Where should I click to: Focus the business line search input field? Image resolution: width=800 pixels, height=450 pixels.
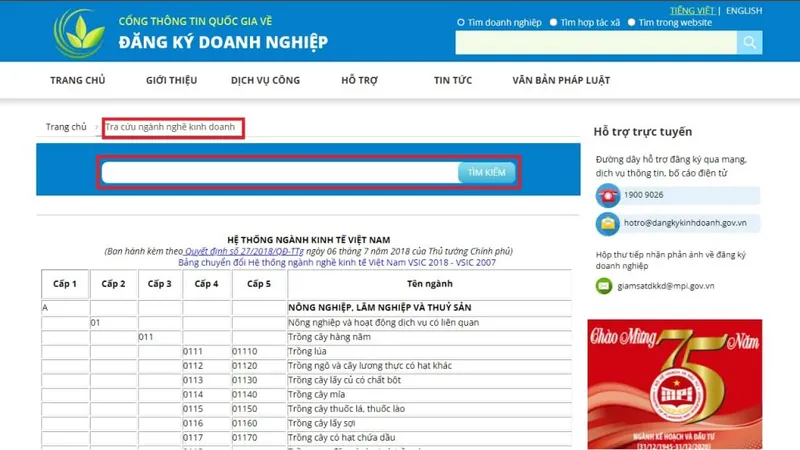click(x=280, y=172)
